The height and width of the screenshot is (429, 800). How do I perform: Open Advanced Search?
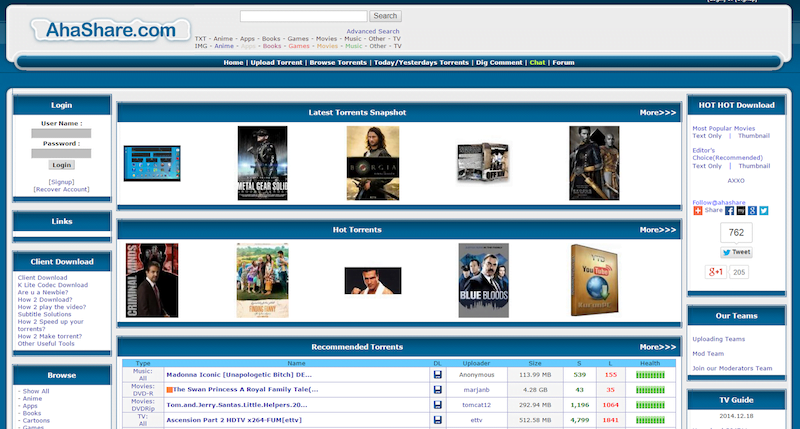pos(373,31)
